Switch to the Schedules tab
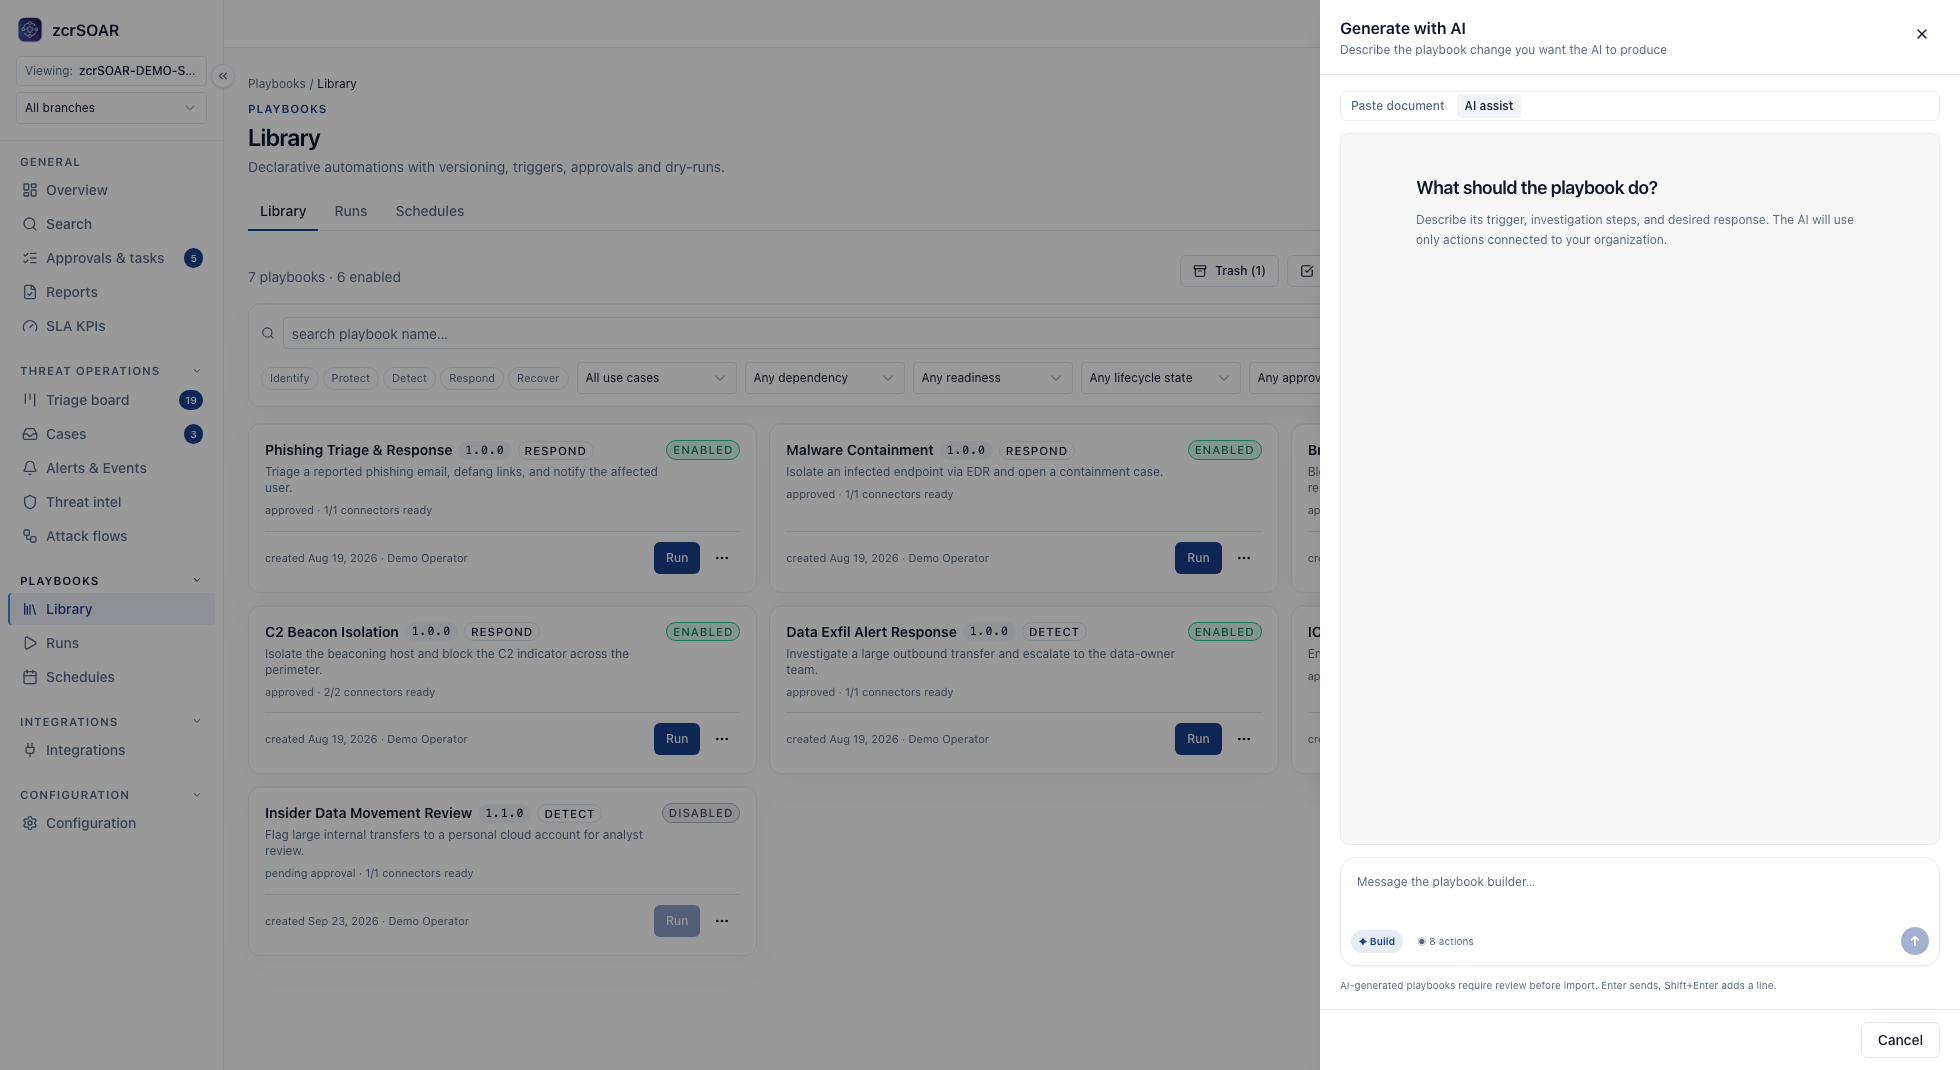 click(x=430, y=211)
